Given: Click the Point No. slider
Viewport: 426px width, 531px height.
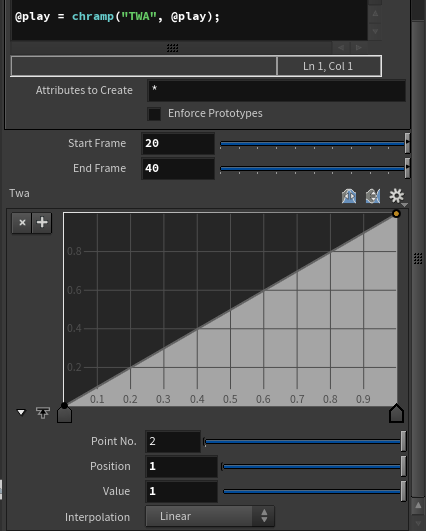Looking at the screenshot, I should (305, 442).
